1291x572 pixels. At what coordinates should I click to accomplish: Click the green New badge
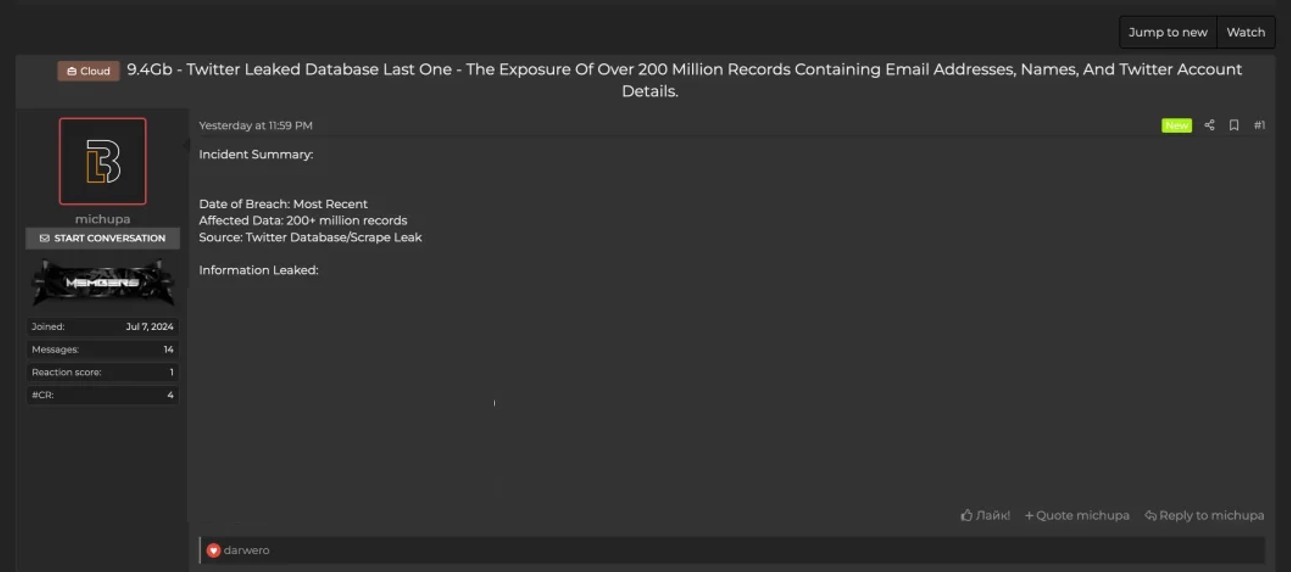click(x=1176, y=125)
